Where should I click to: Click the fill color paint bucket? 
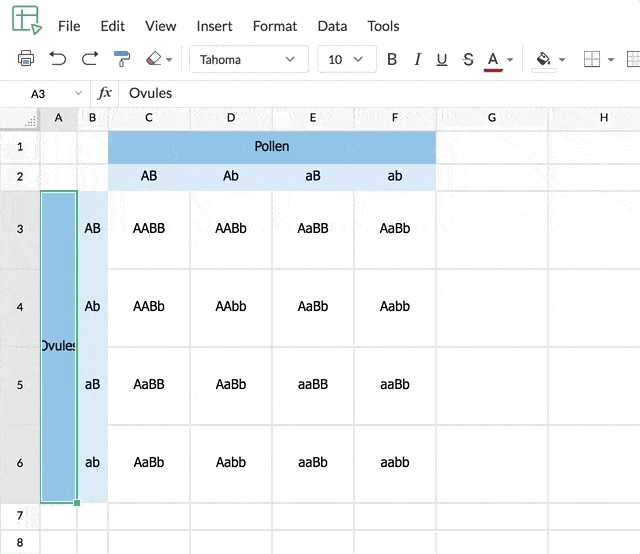544,59
